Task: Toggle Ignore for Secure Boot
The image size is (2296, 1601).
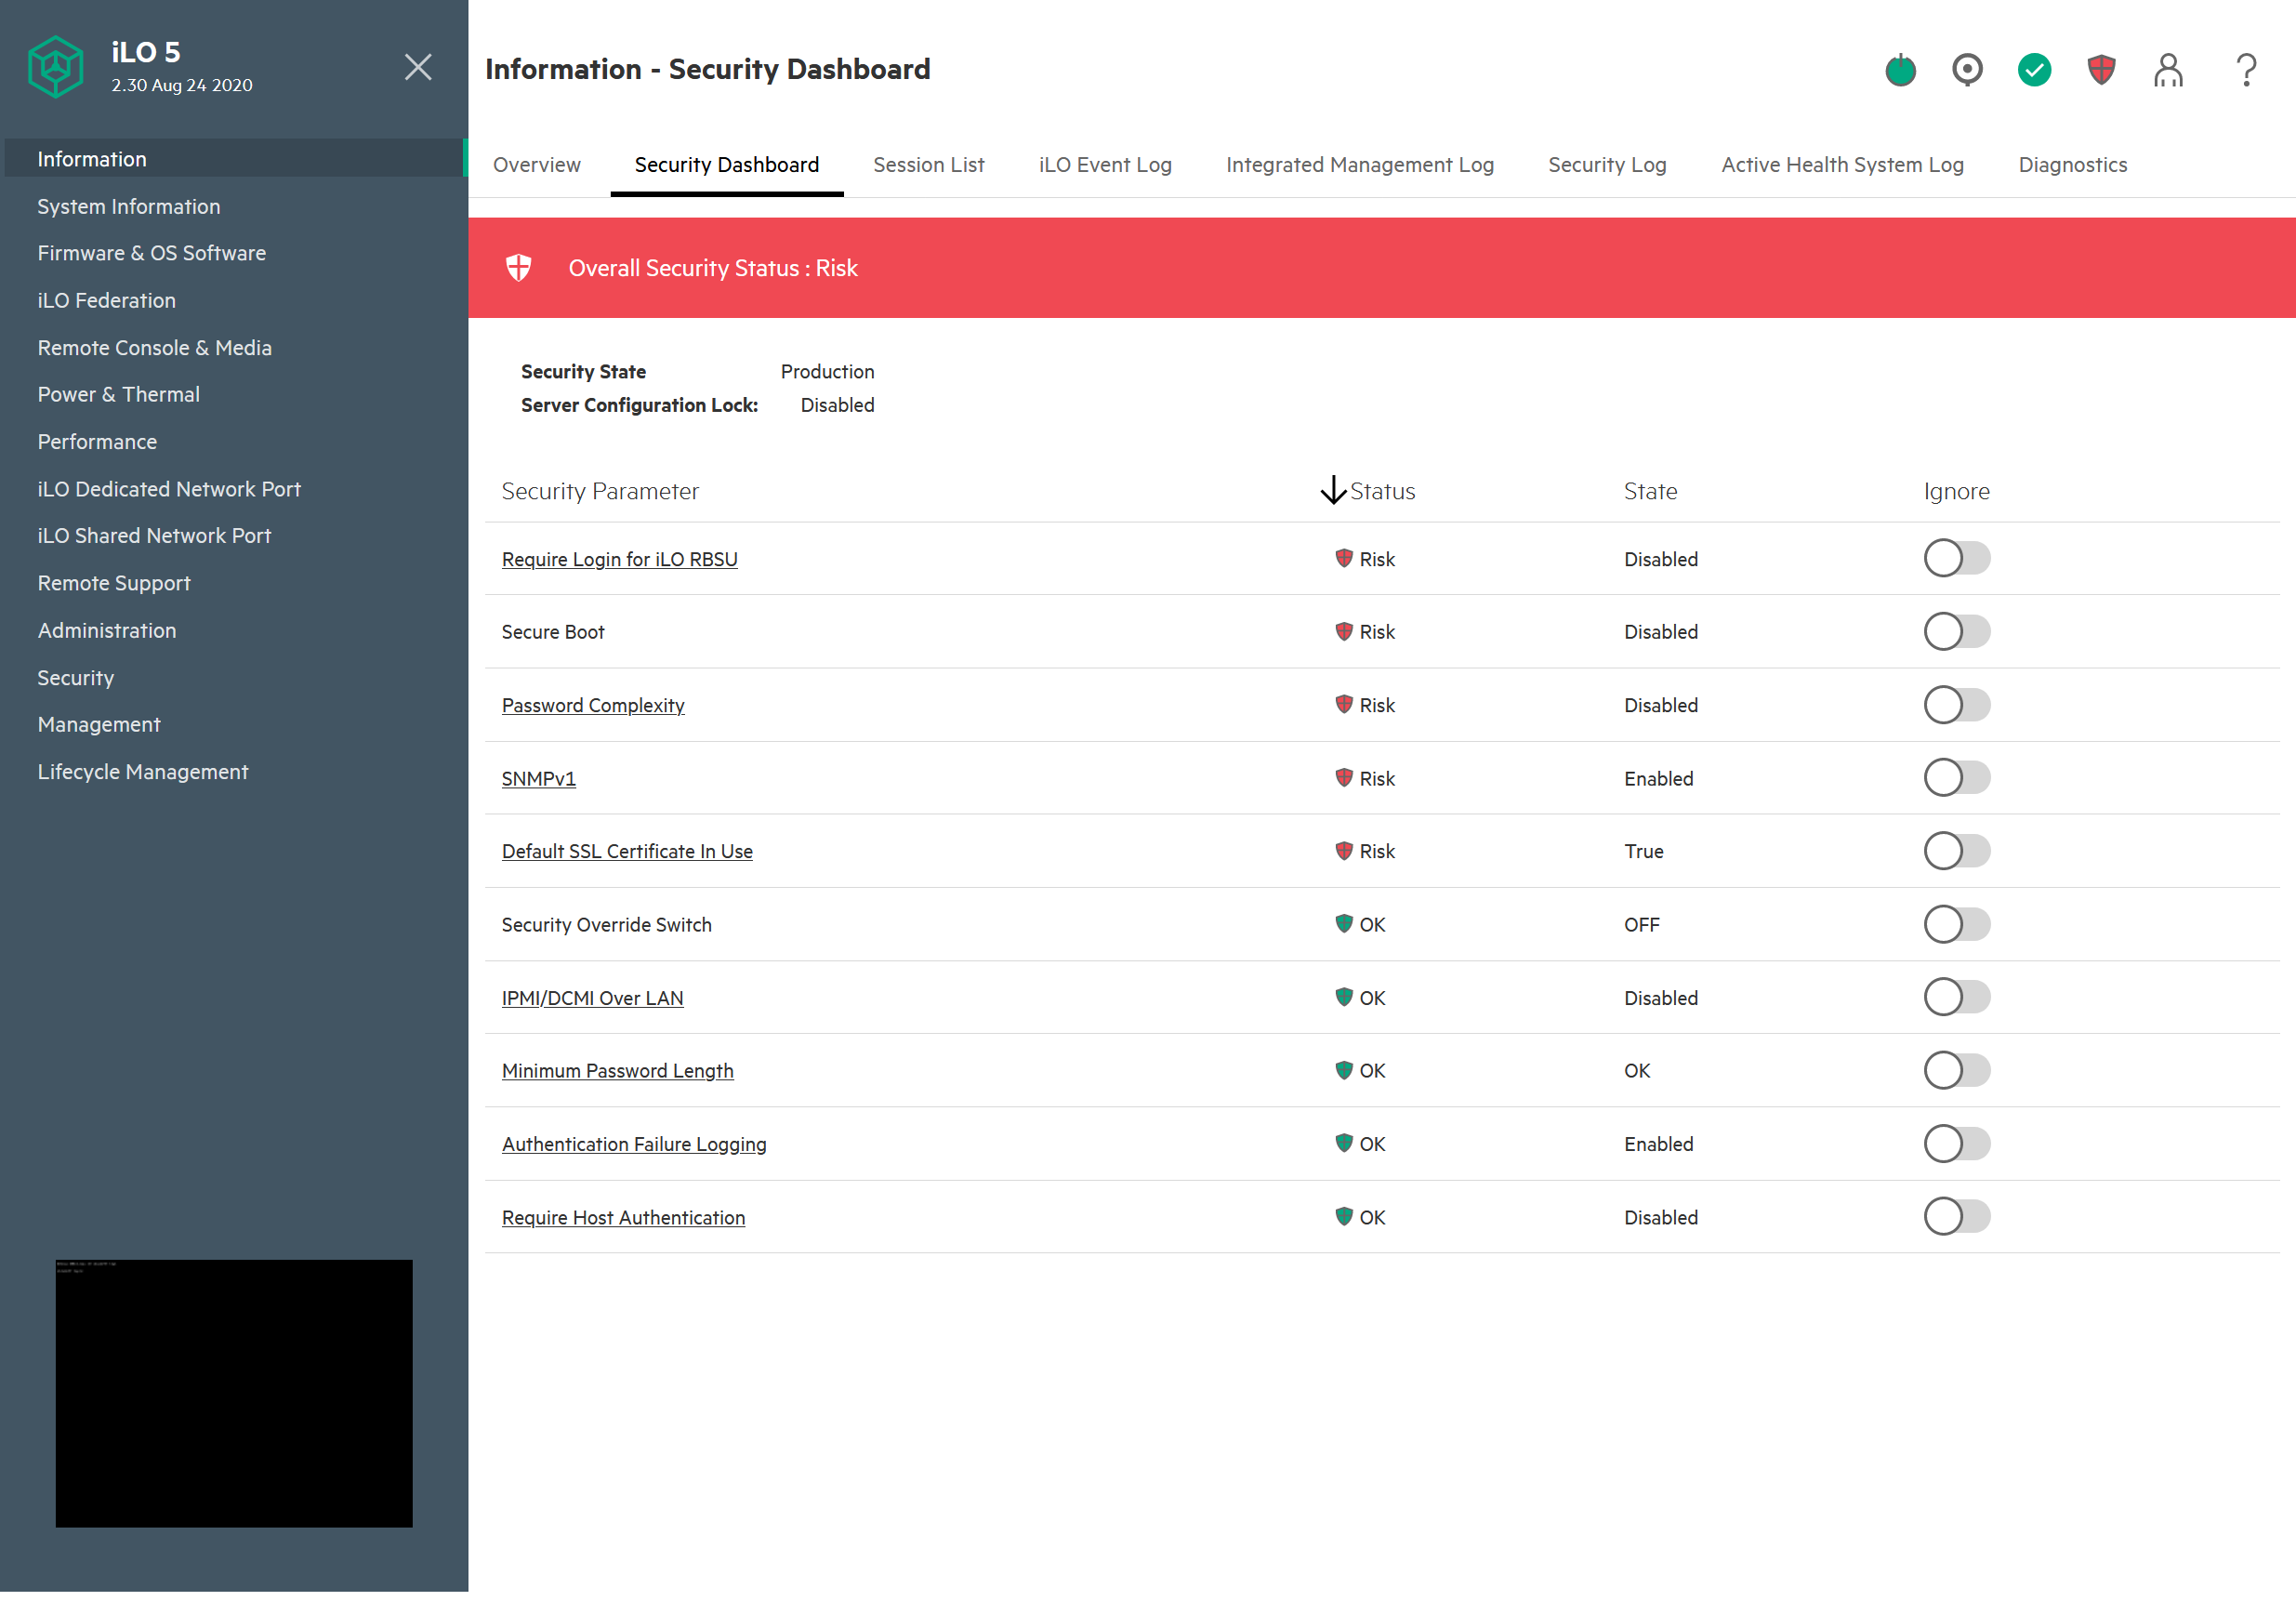Action: click(1956, 632)
